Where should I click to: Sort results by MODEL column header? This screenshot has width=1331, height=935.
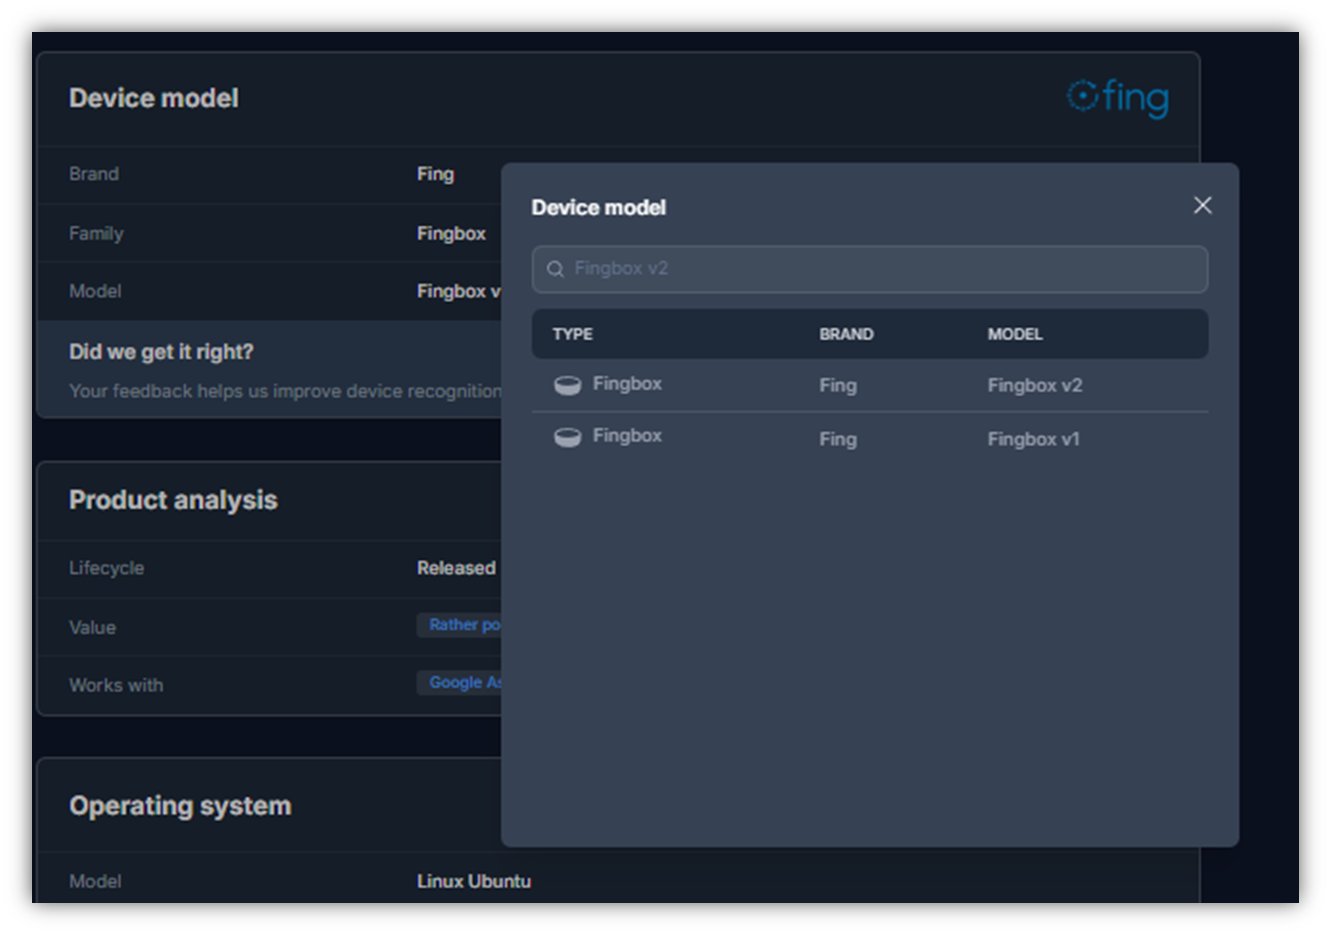(1014, 334)
